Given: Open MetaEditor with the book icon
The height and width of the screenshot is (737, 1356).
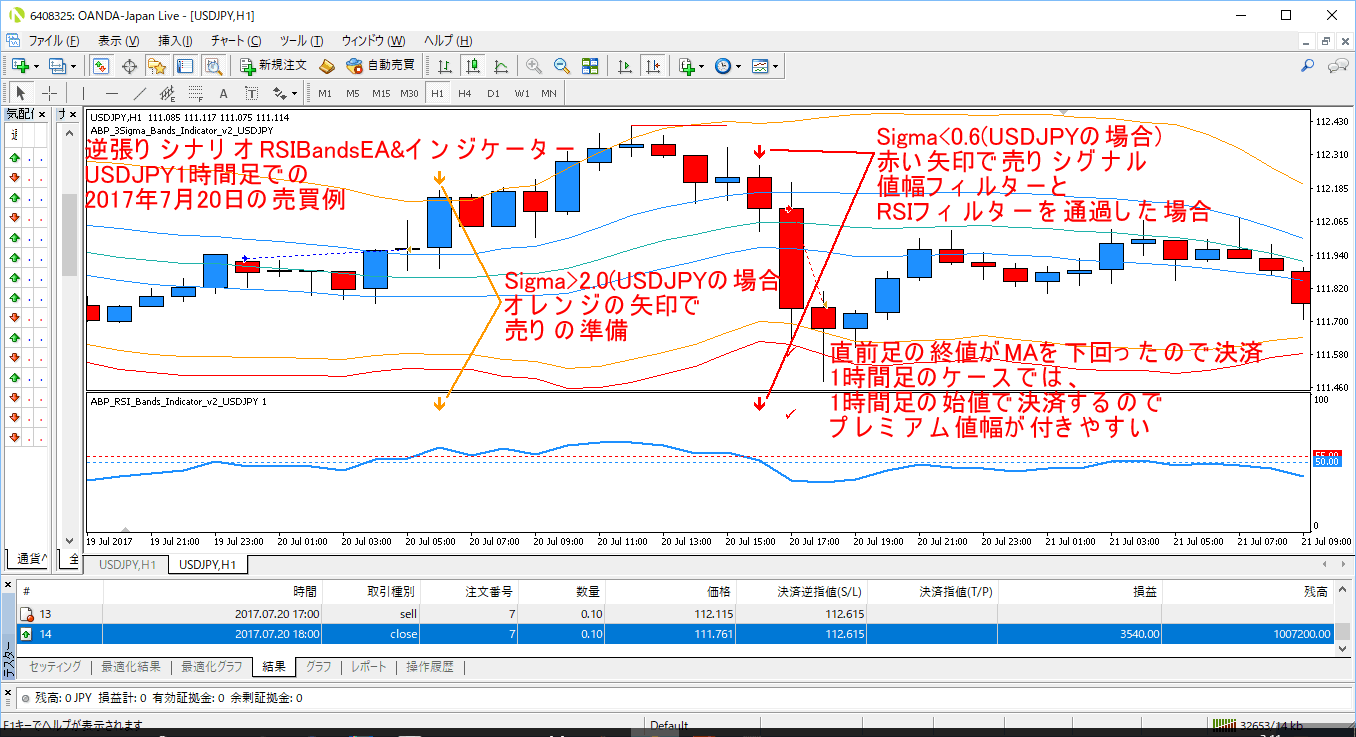Looking at the screenshot, I should pos(327,66).
